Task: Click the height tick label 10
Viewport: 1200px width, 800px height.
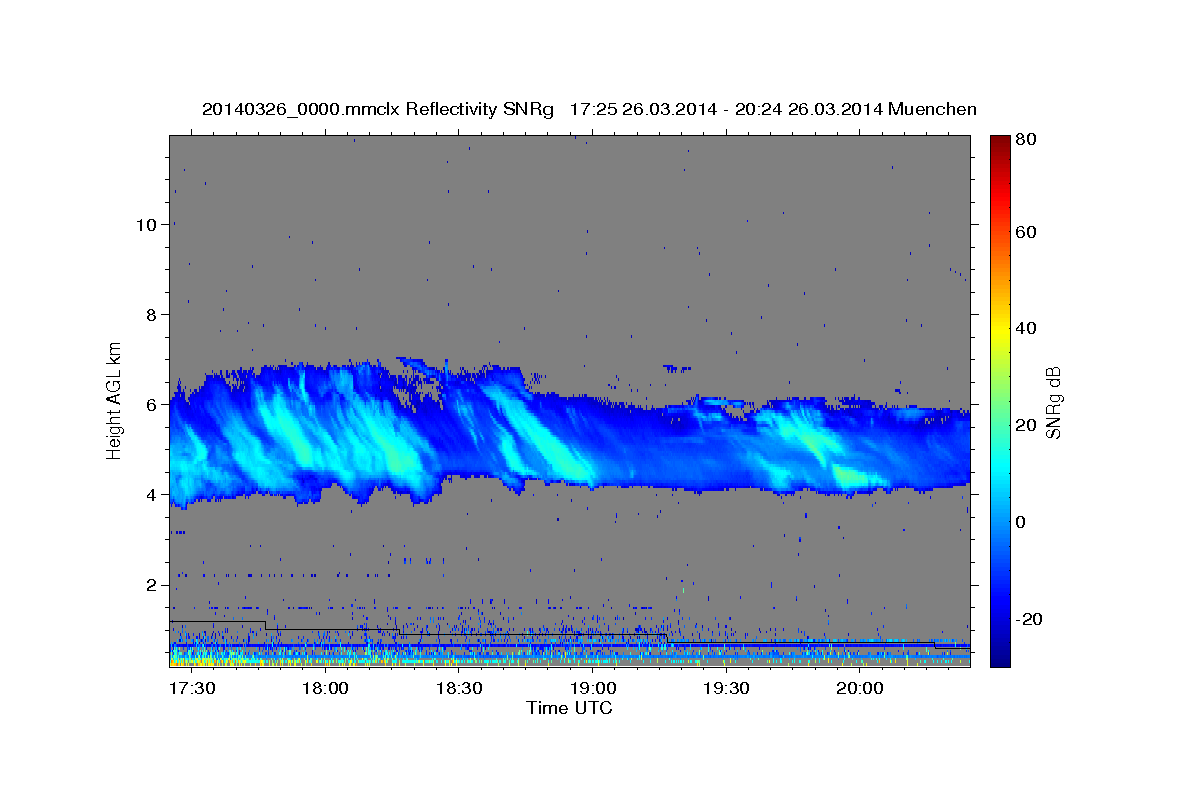Action: [145, 224]
